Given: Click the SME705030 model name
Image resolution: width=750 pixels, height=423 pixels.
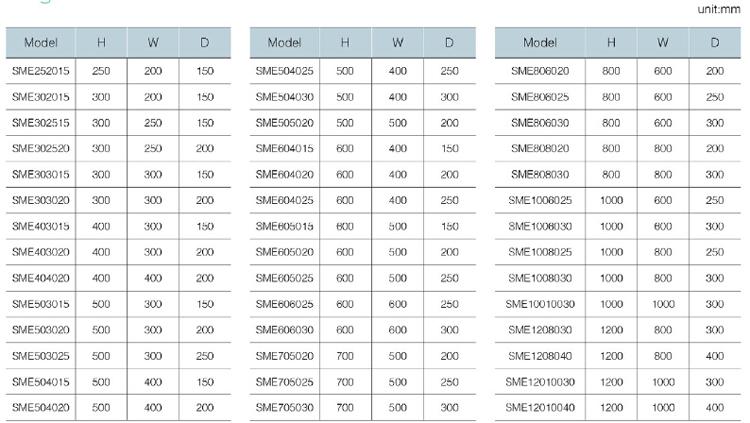Looking at the screenshot, I should coord(284,408).
